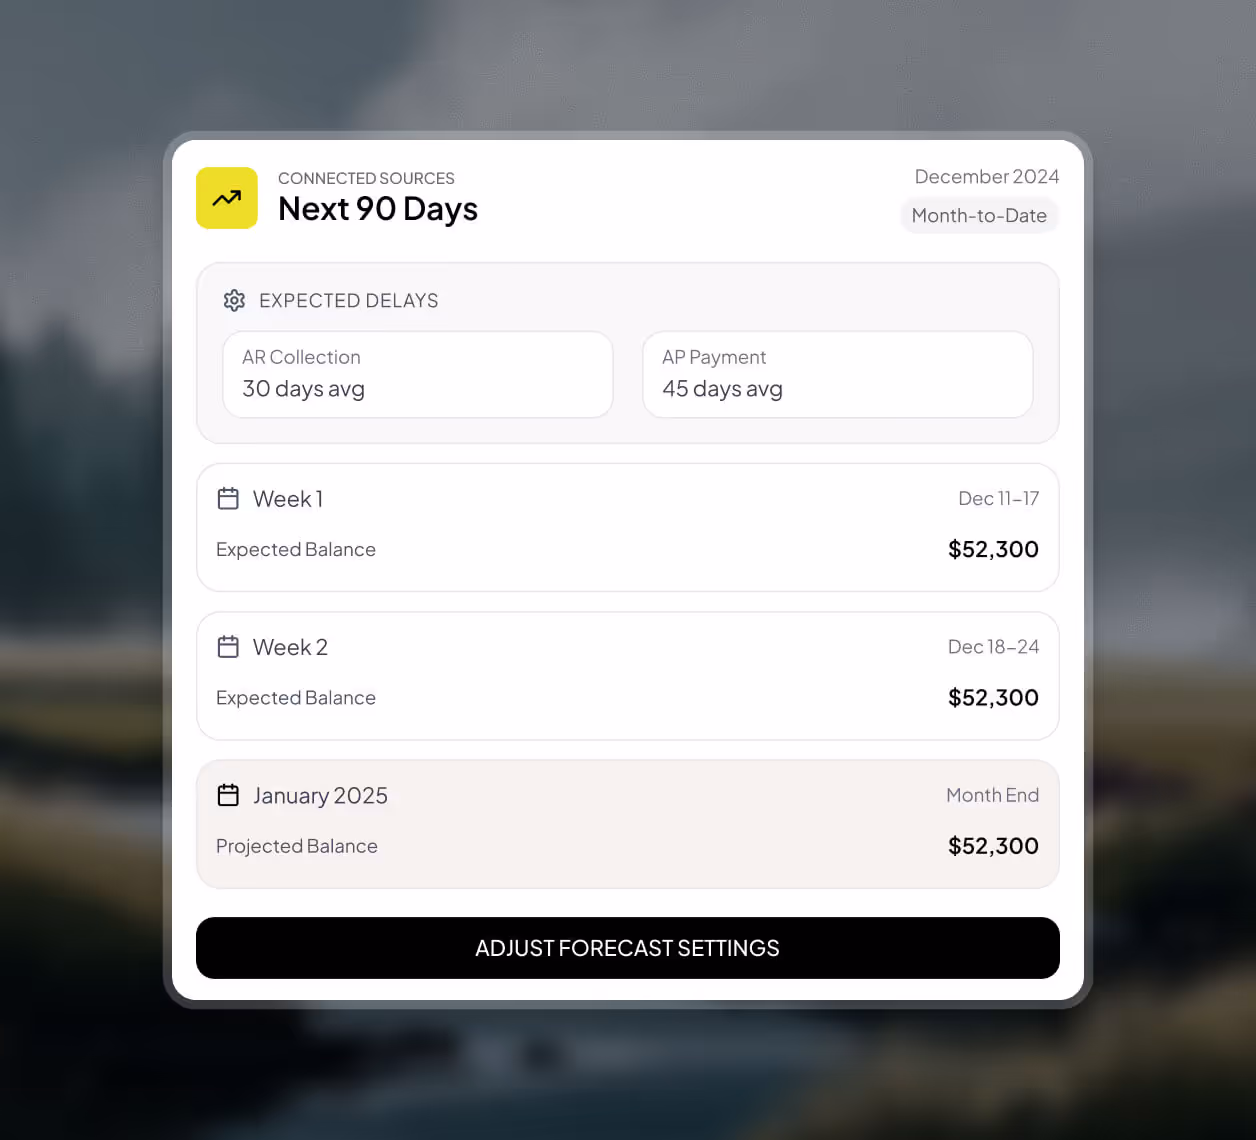Click the Week 2 calendar icon
The image size is (1256, 1140).
click(228, 646)
